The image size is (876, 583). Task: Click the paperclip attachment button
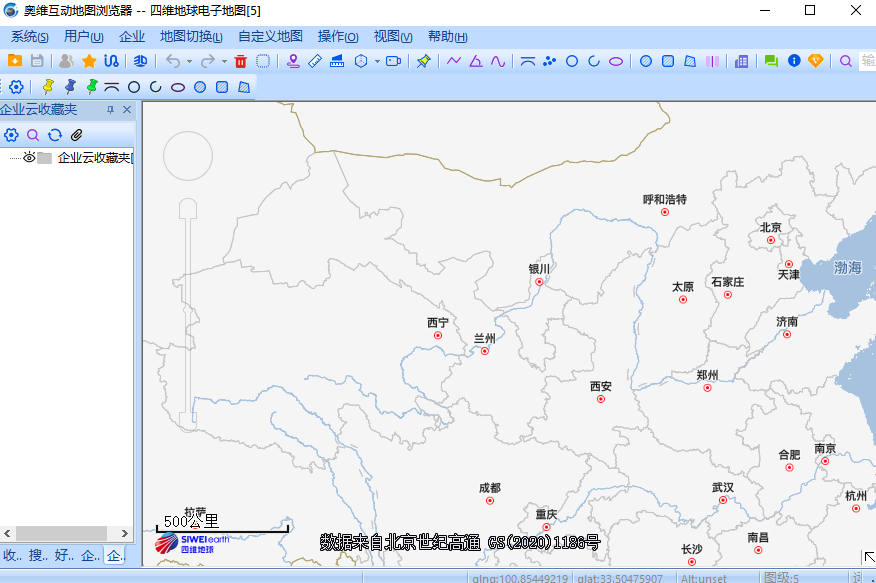coord(76,134)
